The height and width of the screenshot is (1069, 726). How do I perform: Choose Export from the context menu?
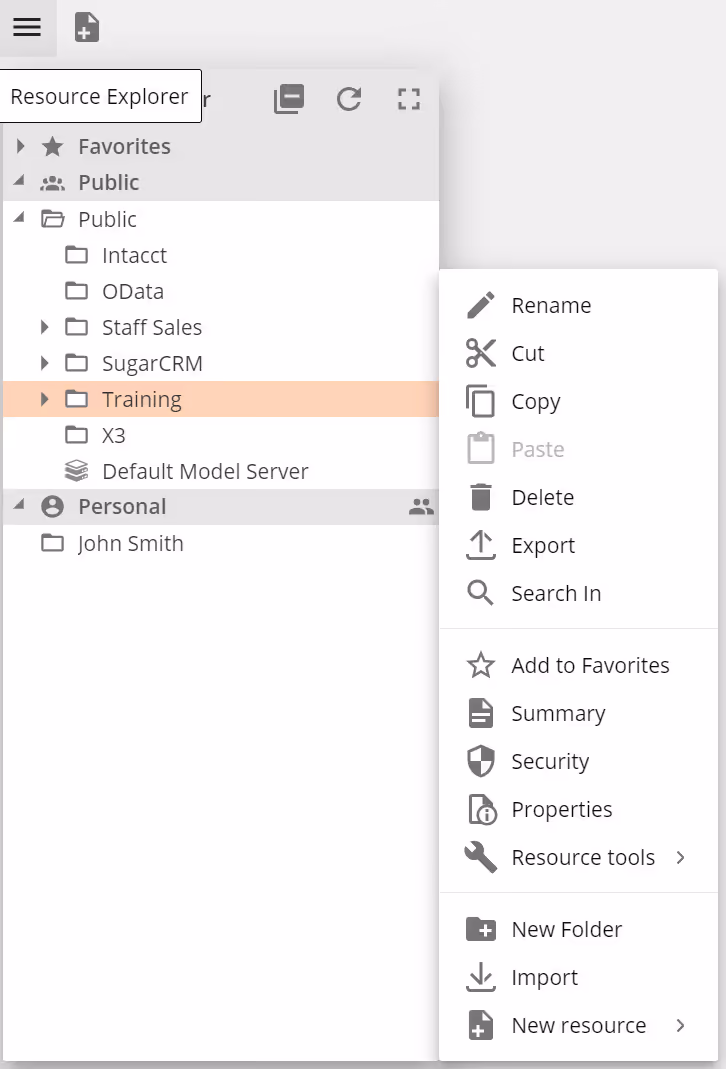pos(543,545)
